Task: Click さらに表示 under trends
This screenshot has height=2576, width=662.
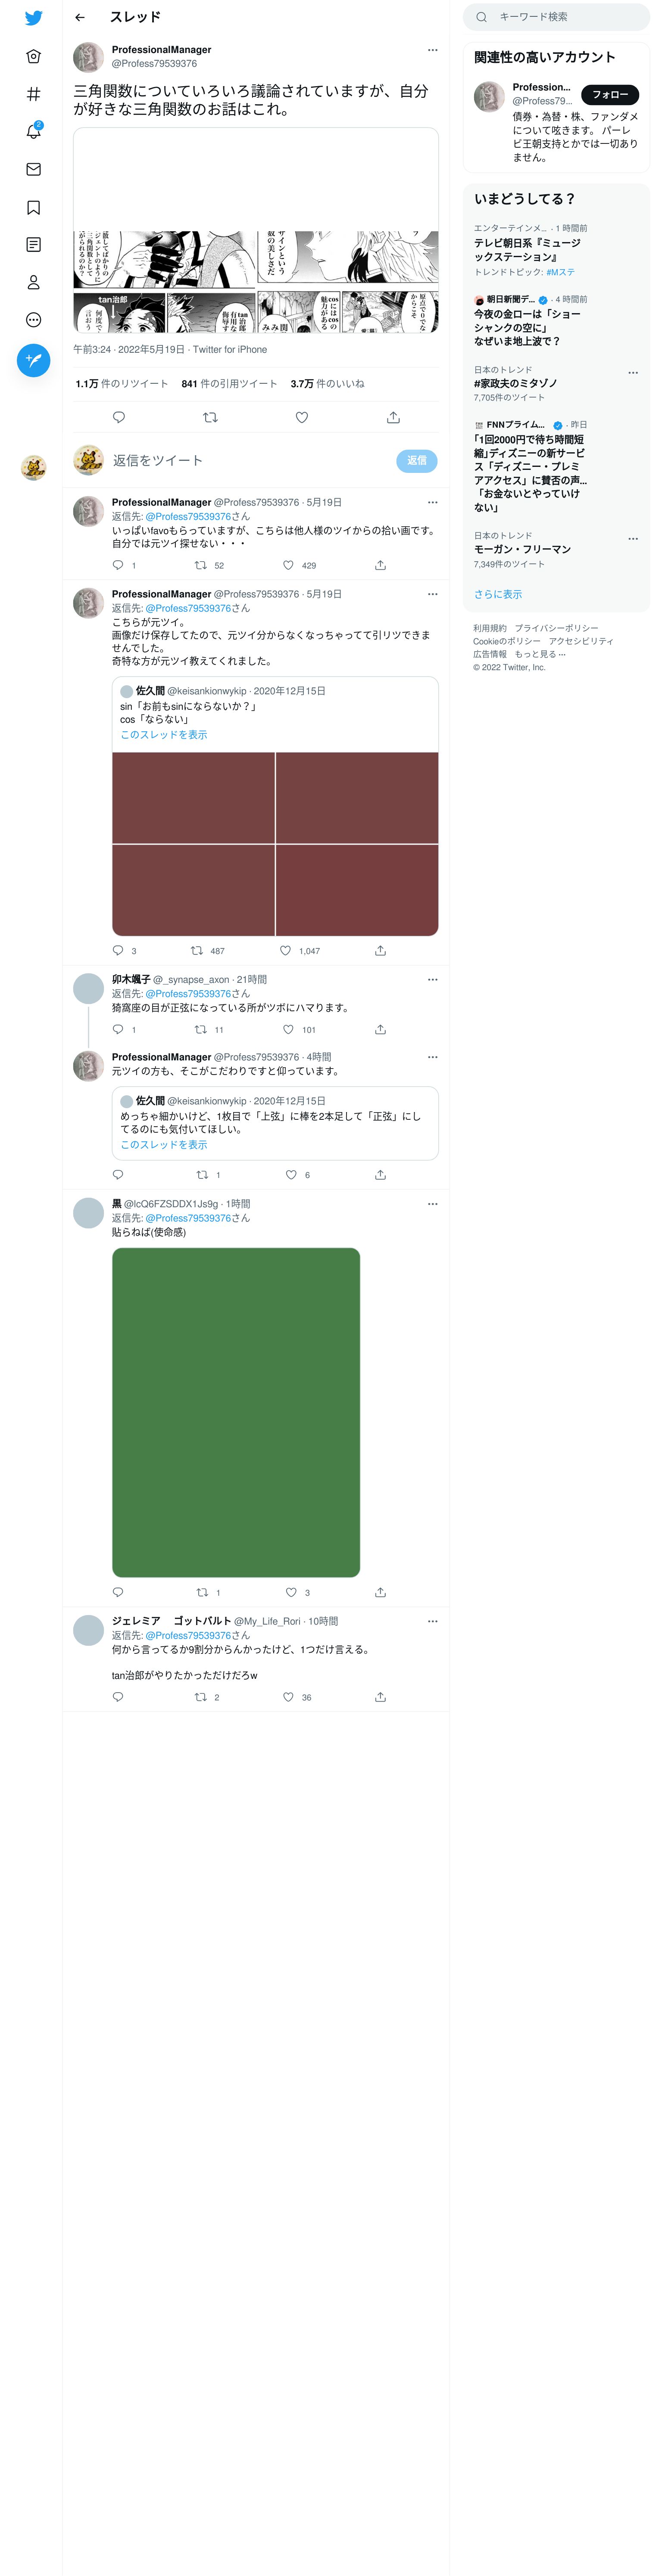Action: point(498,594)
